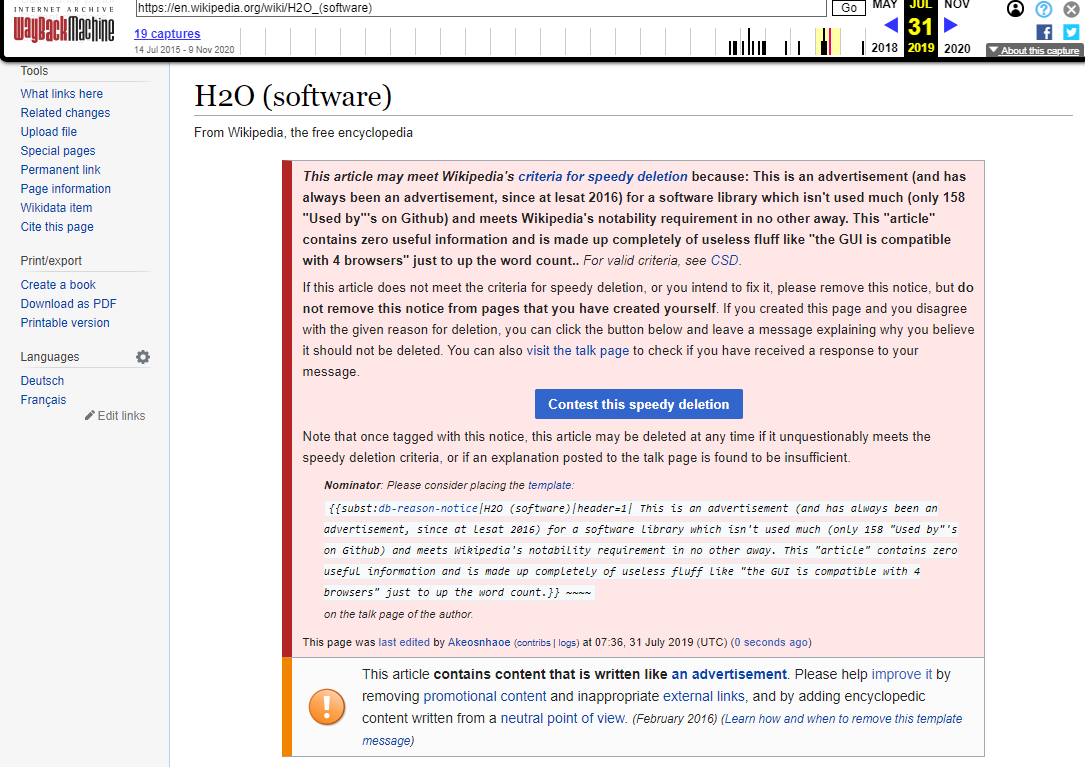Viewport: 1085px width, 767px height.
Task: Open logs link for Akeosnhaoe
Action: [x=567, y=643]
